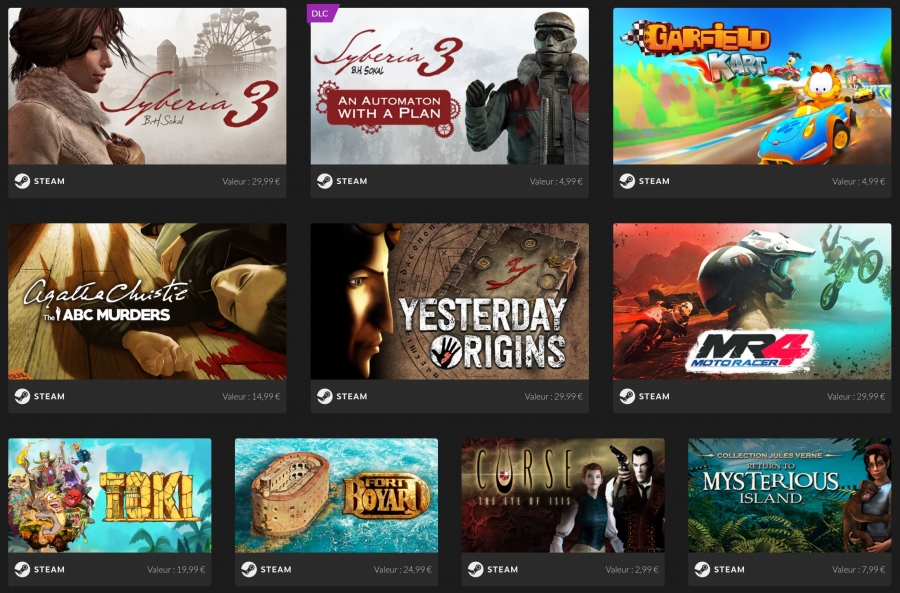Select the Steam icon under Yesterday Origins
The width and height of the screenshot is (900, 593).
[325, 397]
